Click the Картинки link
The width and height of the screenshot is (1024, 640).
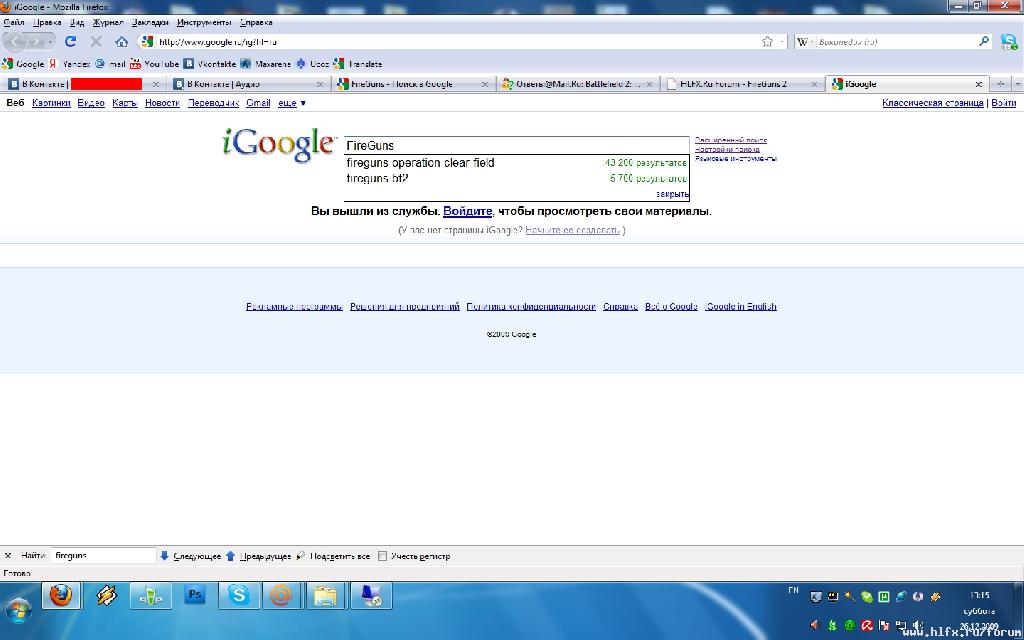tap(51, 103)
